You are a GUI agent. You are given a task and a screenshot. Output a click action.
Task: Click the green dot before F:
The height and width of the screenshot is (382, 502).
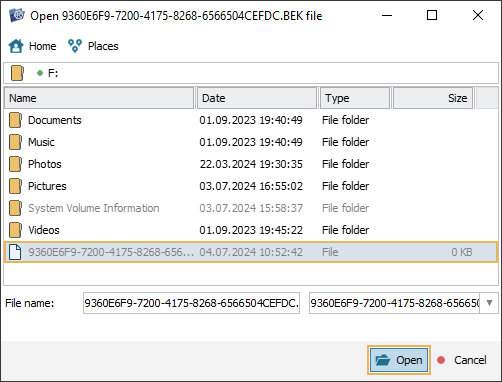coord(40,73)
